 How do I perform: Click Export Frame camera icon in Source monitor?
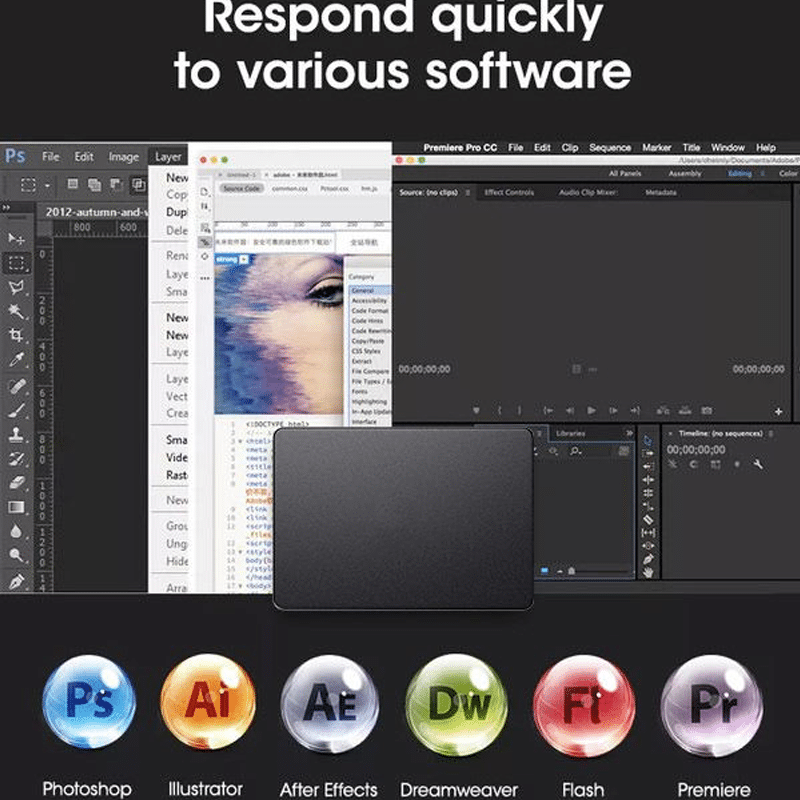click(706, 410)
